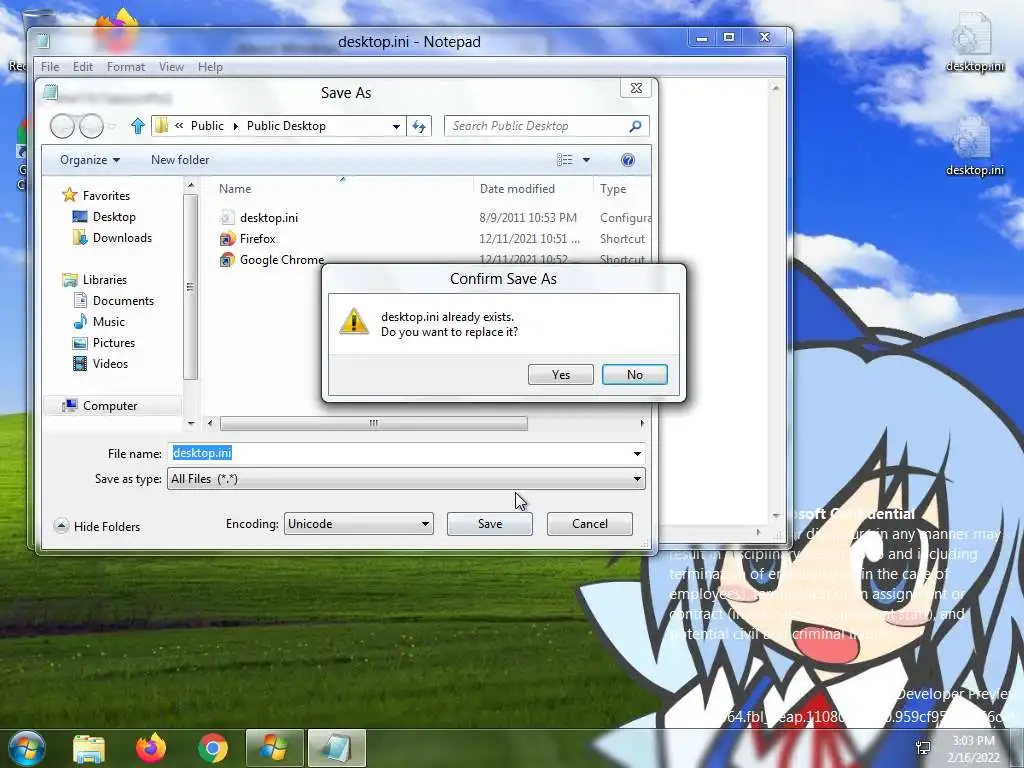Launch Google Chrome from the taskbar
The width and height of the screenshot is (1024, 768).
(212, 749)
